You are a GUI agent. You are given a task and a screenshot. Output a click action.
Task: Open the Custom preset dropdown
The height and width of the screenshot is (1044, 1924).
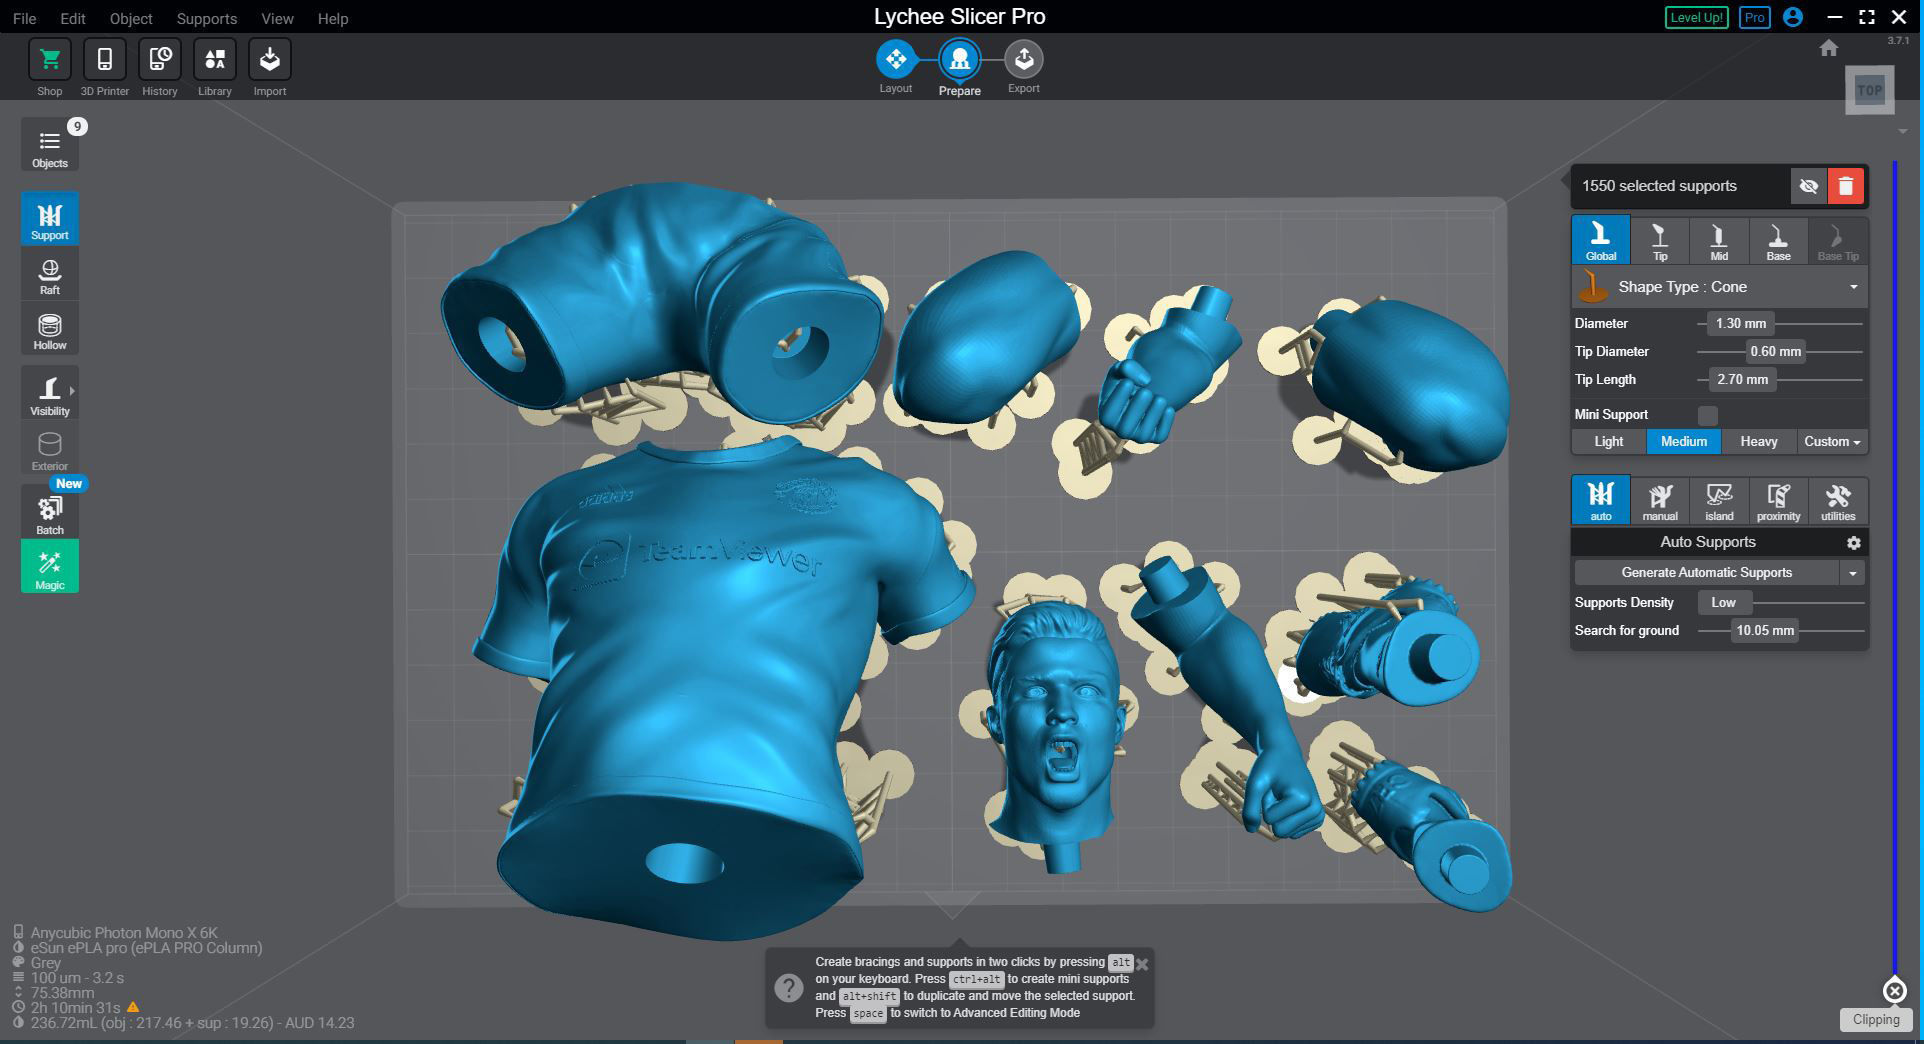tap(1832, 441)
